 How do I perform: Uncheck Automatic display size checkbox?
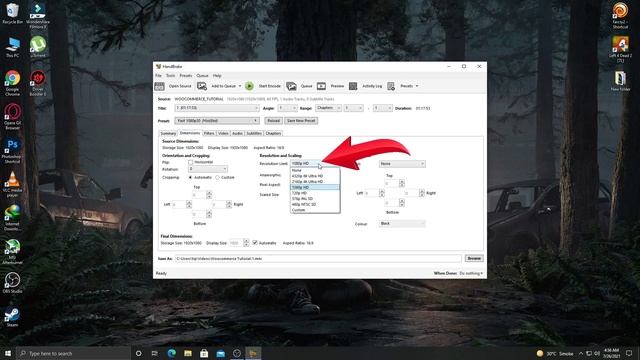255,243
